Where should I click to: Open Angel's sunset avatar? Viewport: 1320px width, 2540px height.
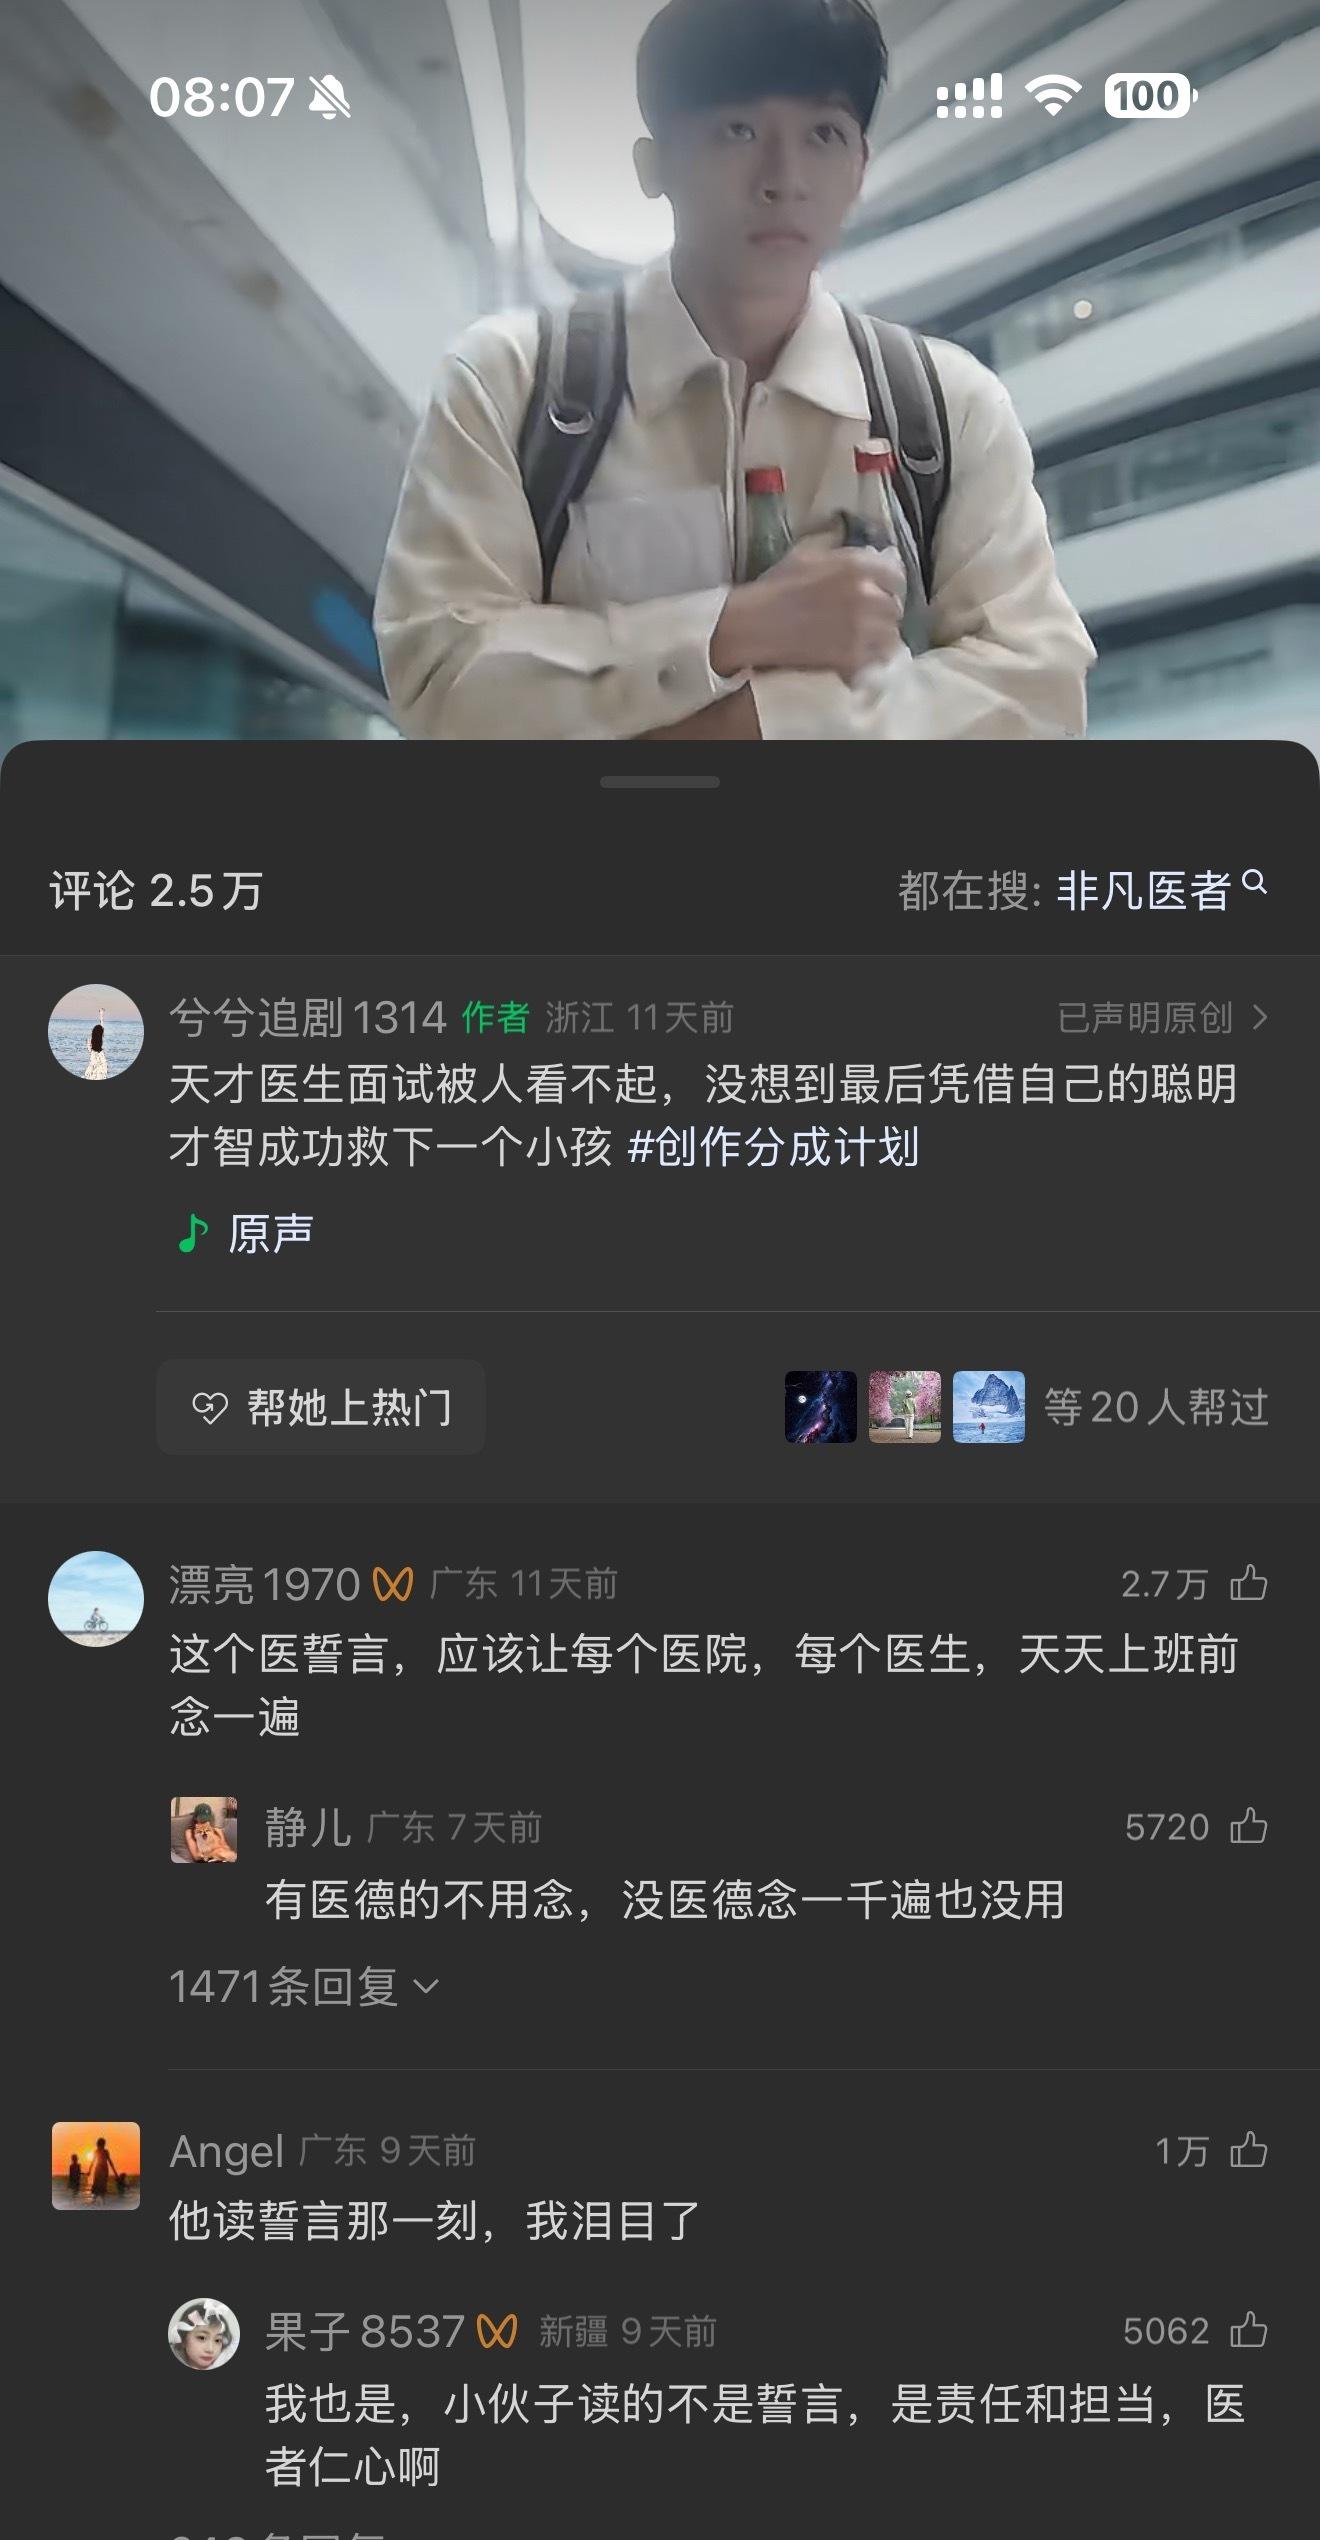(x=96, y=2165)
